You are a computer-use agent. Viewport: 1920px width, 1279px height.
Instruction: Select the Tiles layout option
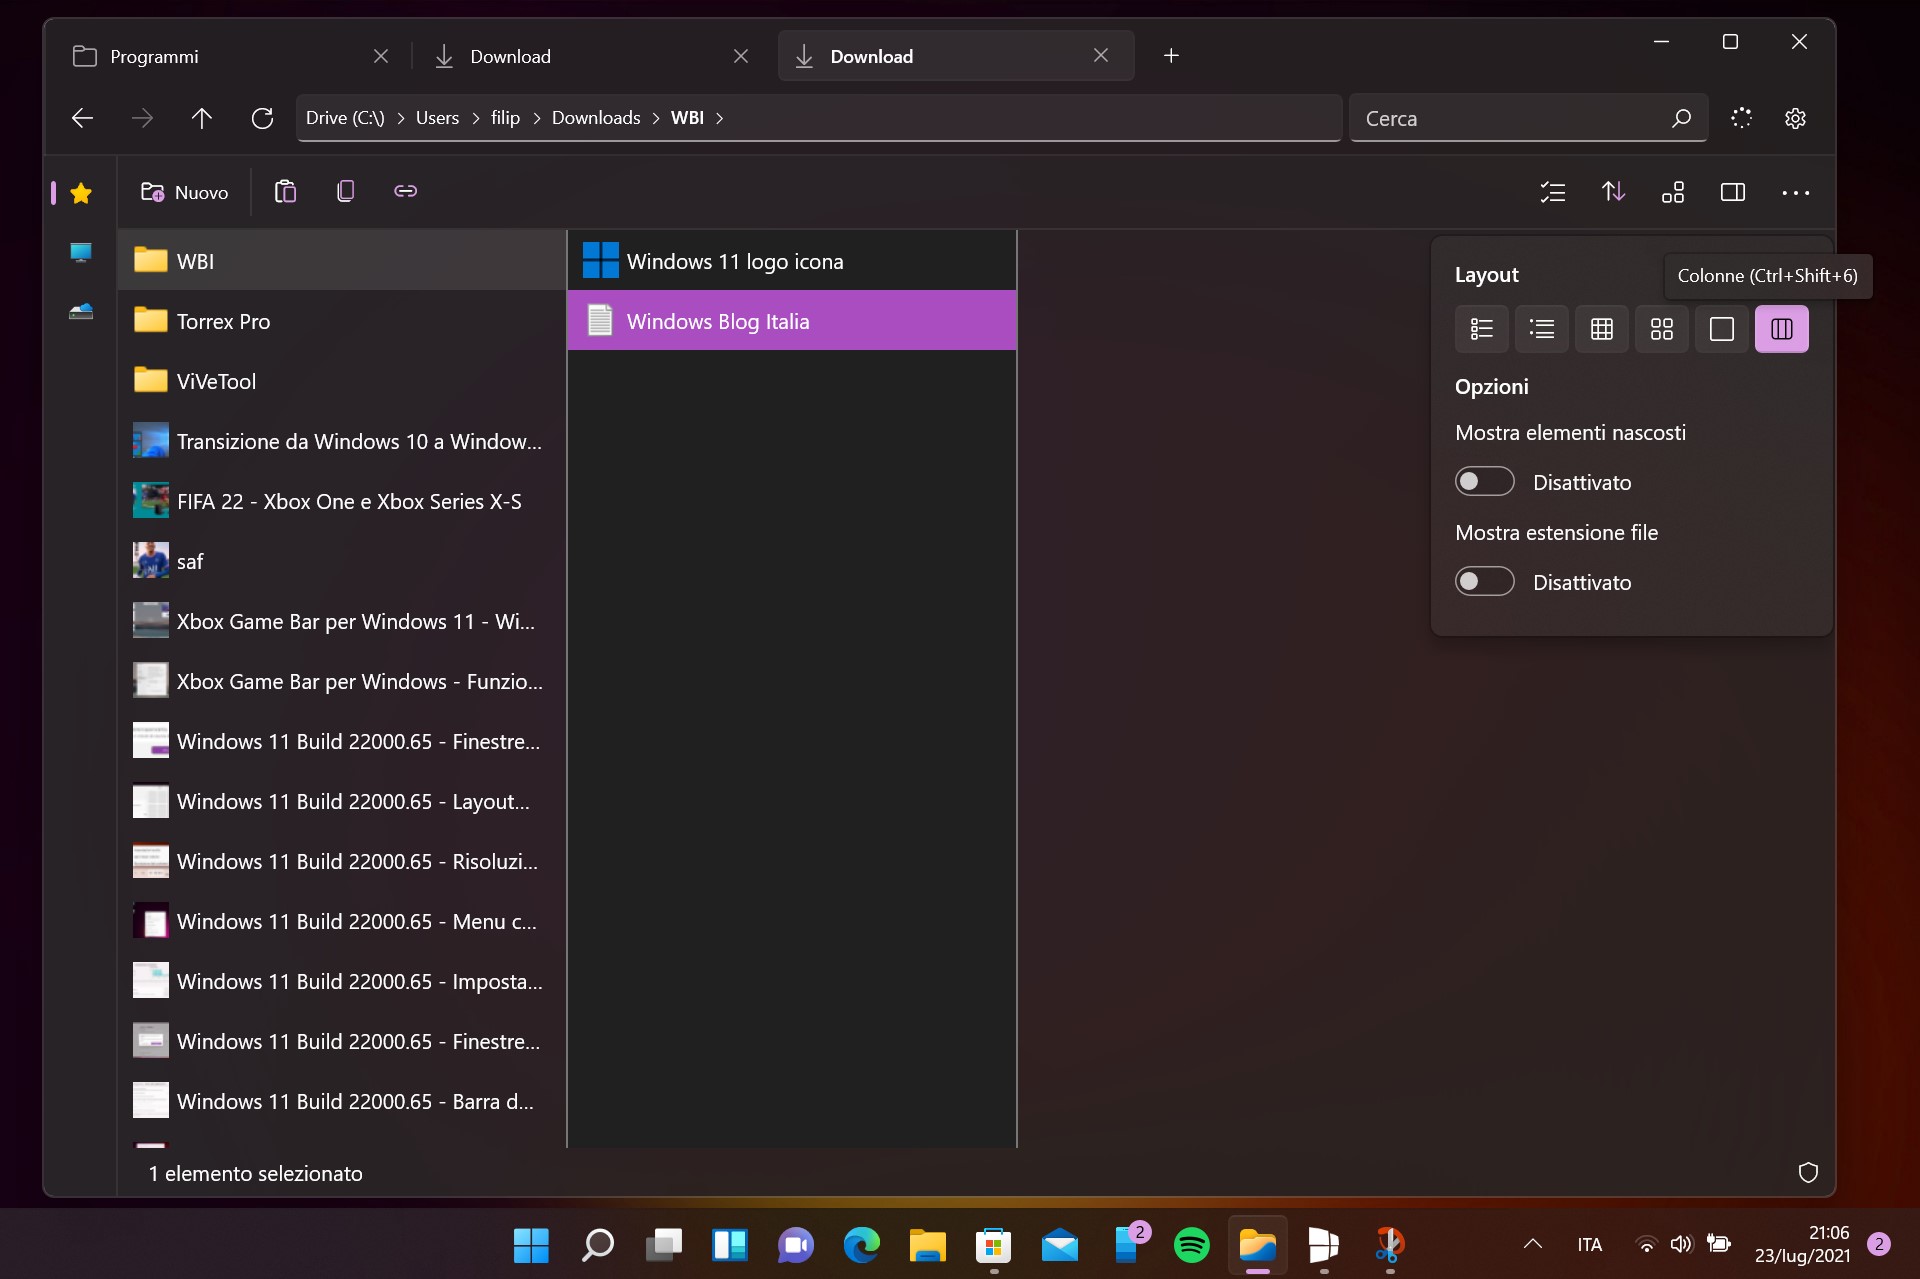click(x=1662, y=329)
